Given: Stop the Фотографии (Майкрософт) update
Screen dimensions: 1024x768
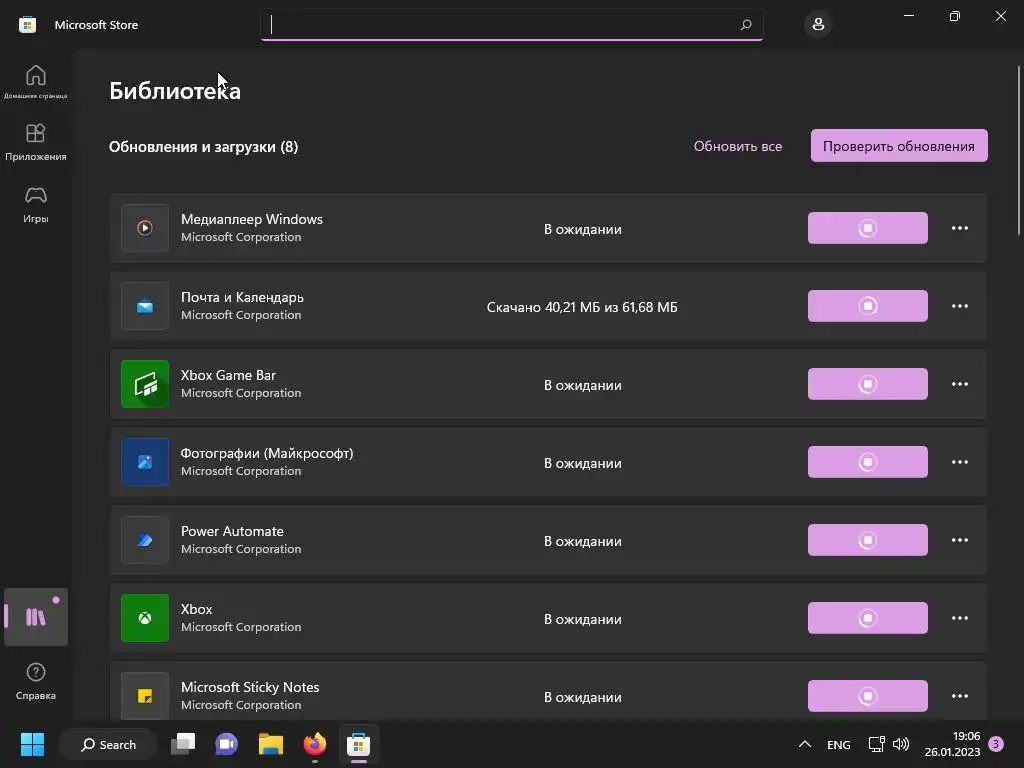Looking at the screenshot, I should click(867, 462).
